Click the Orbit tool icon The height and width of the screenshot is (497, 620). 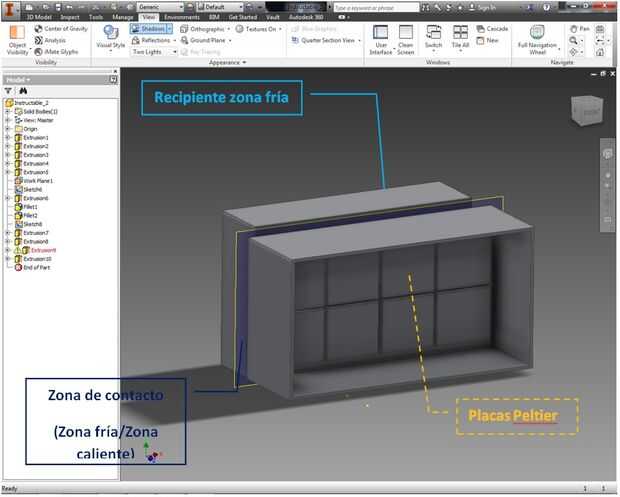click(x=573, y=52)
